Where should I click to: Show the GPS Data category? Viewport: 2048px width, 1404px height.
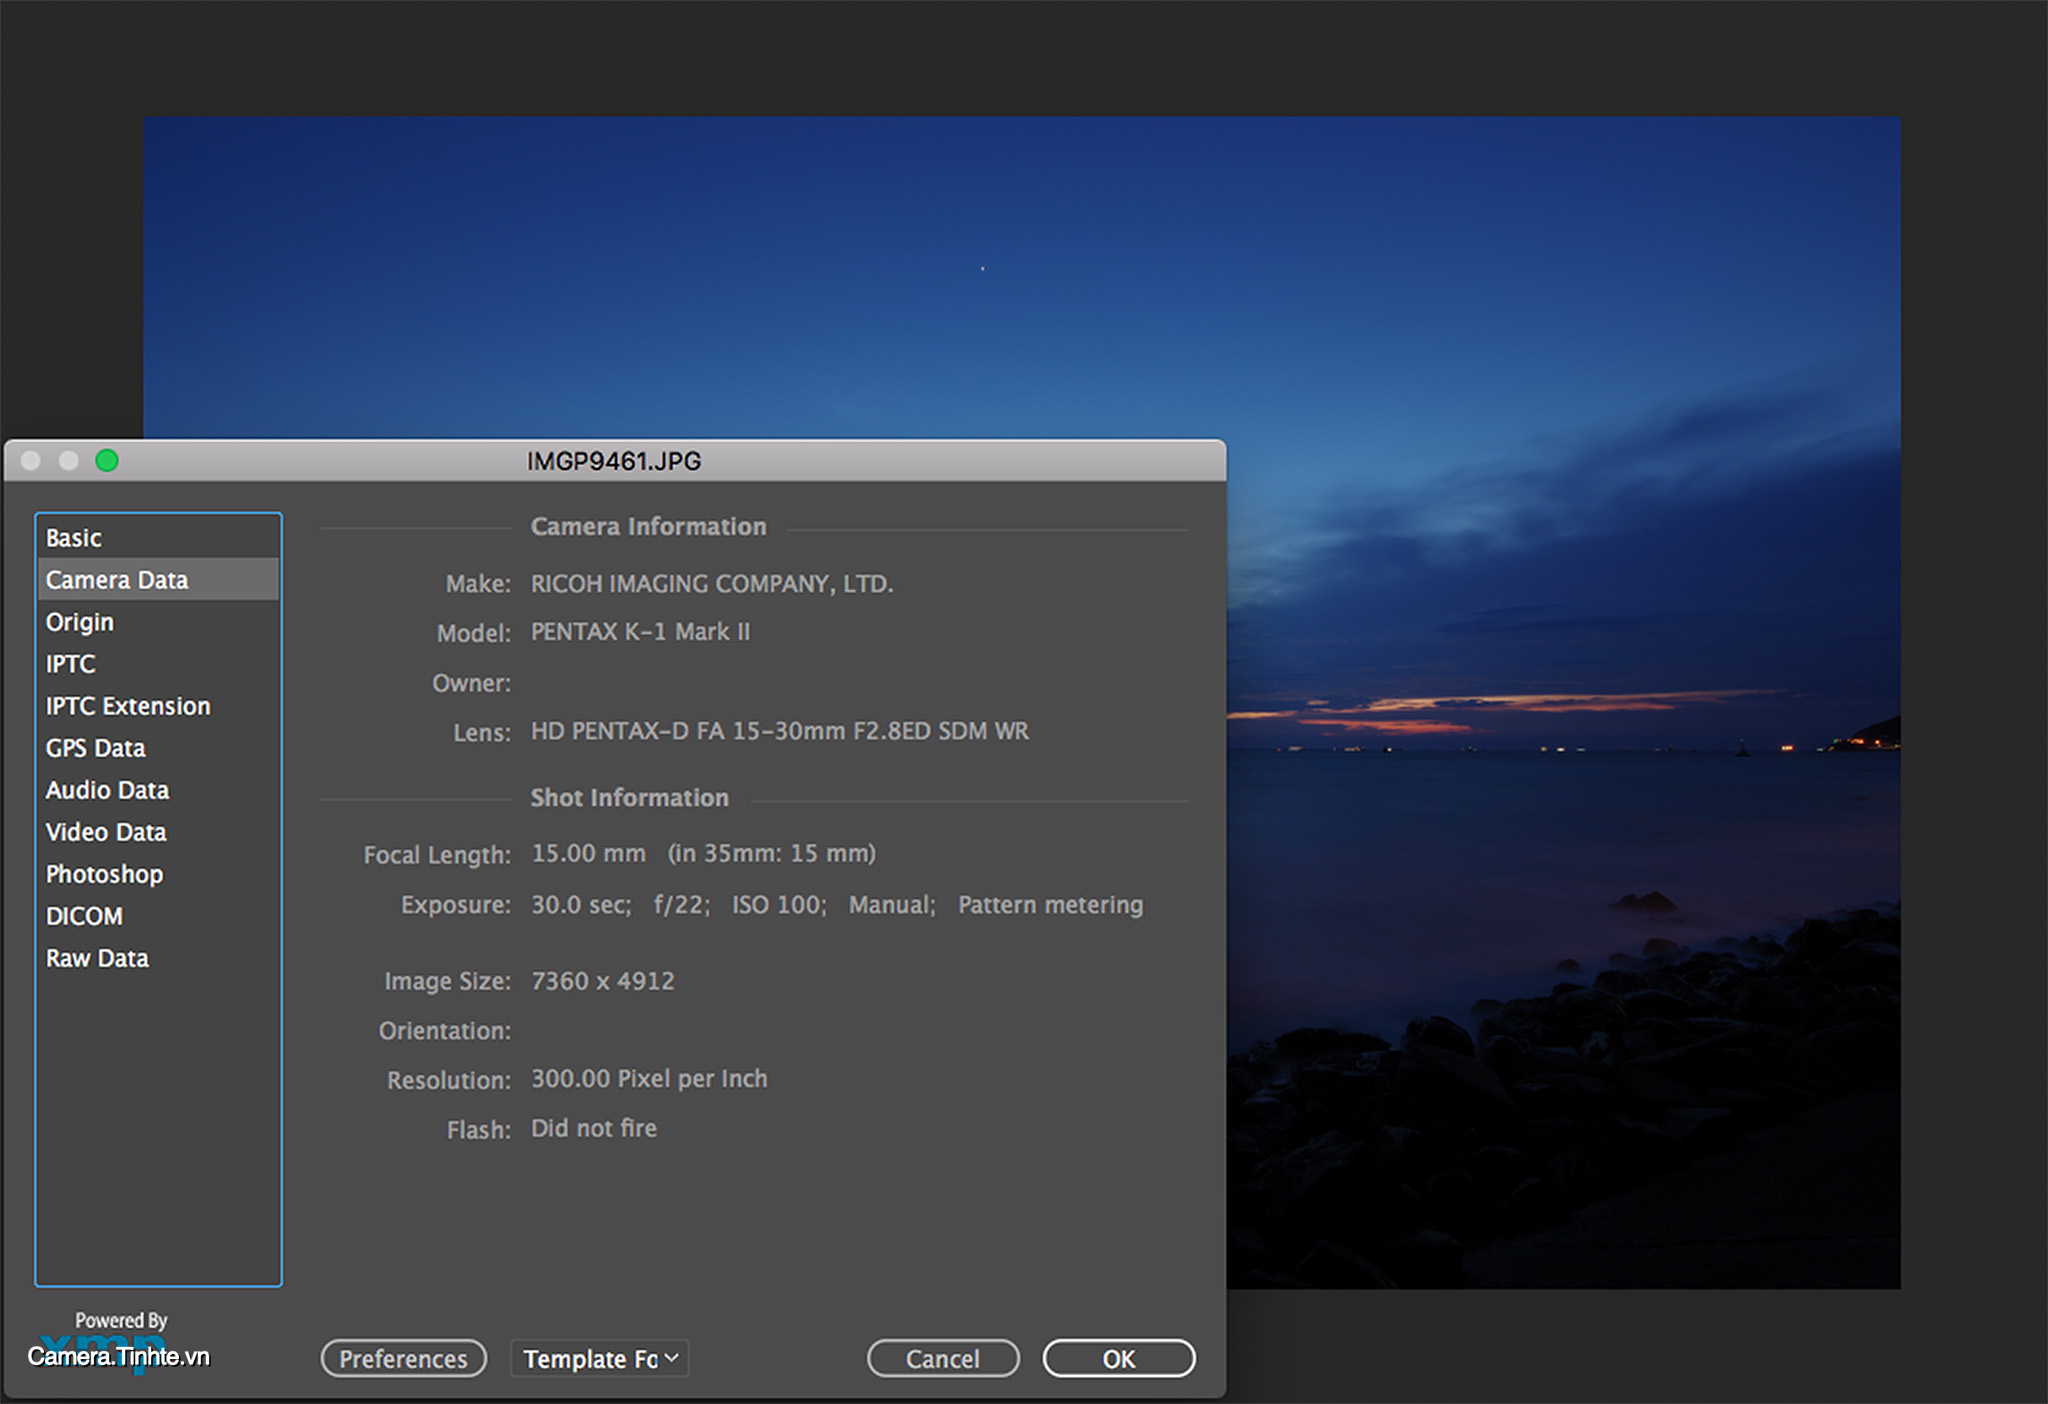tap(158, 748)
